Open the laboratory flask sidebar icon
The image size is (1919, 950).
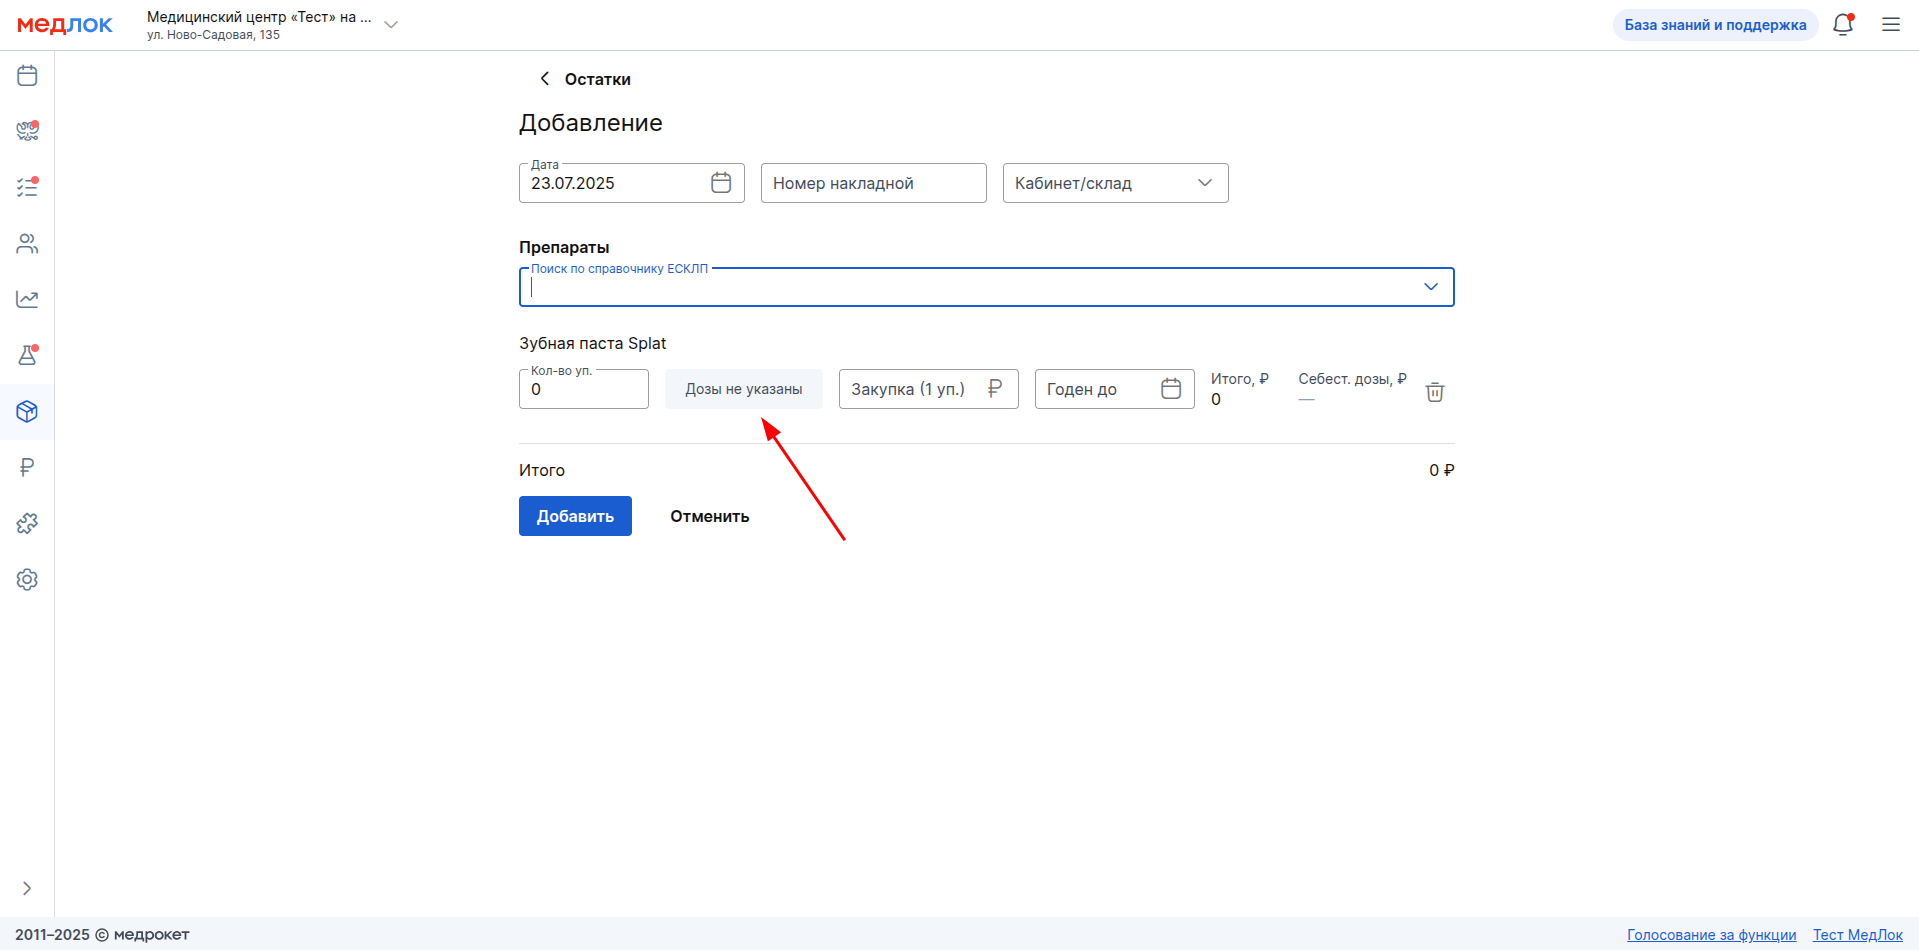tap(27, 355)
